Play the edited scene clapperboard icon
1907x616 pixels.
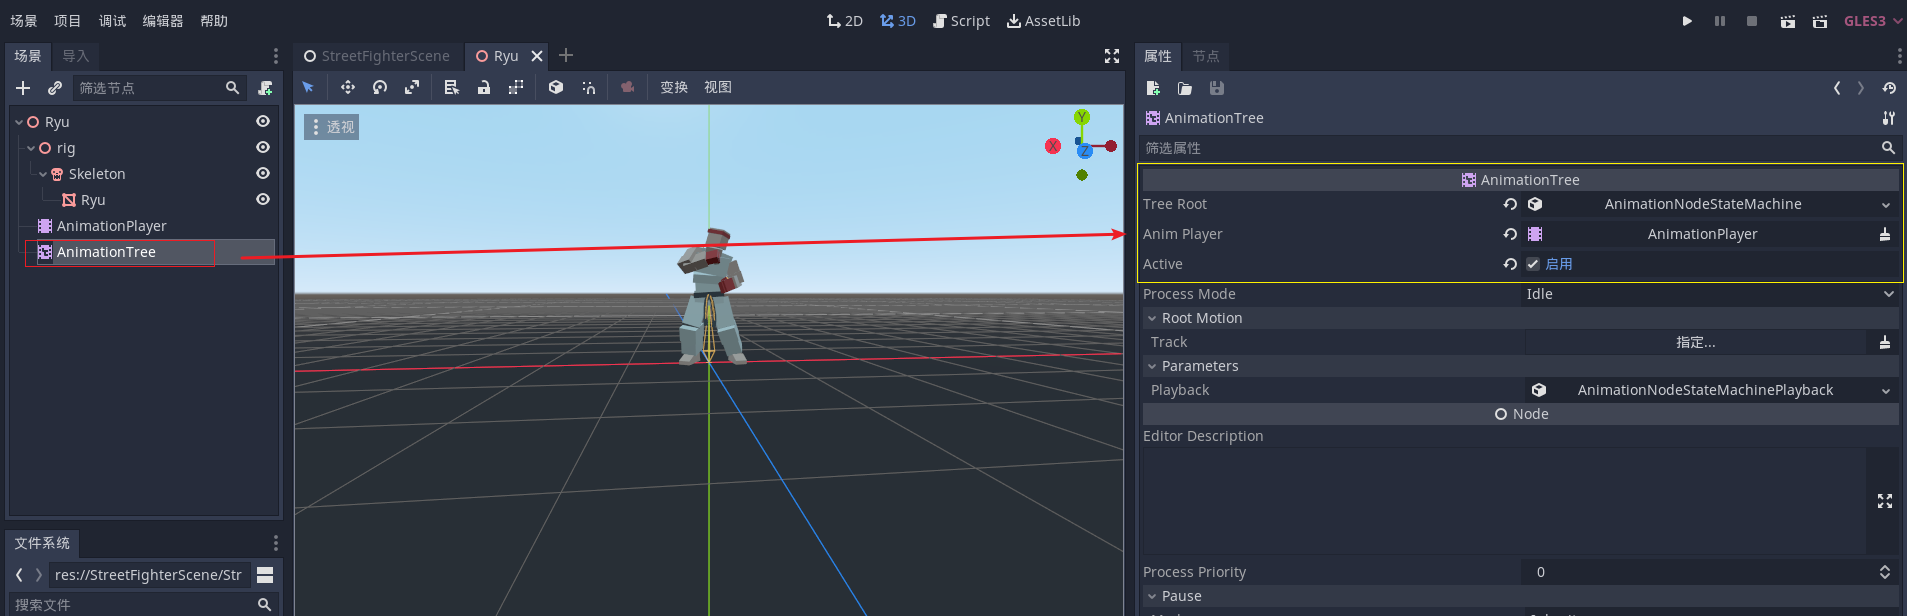[1787, 21]
